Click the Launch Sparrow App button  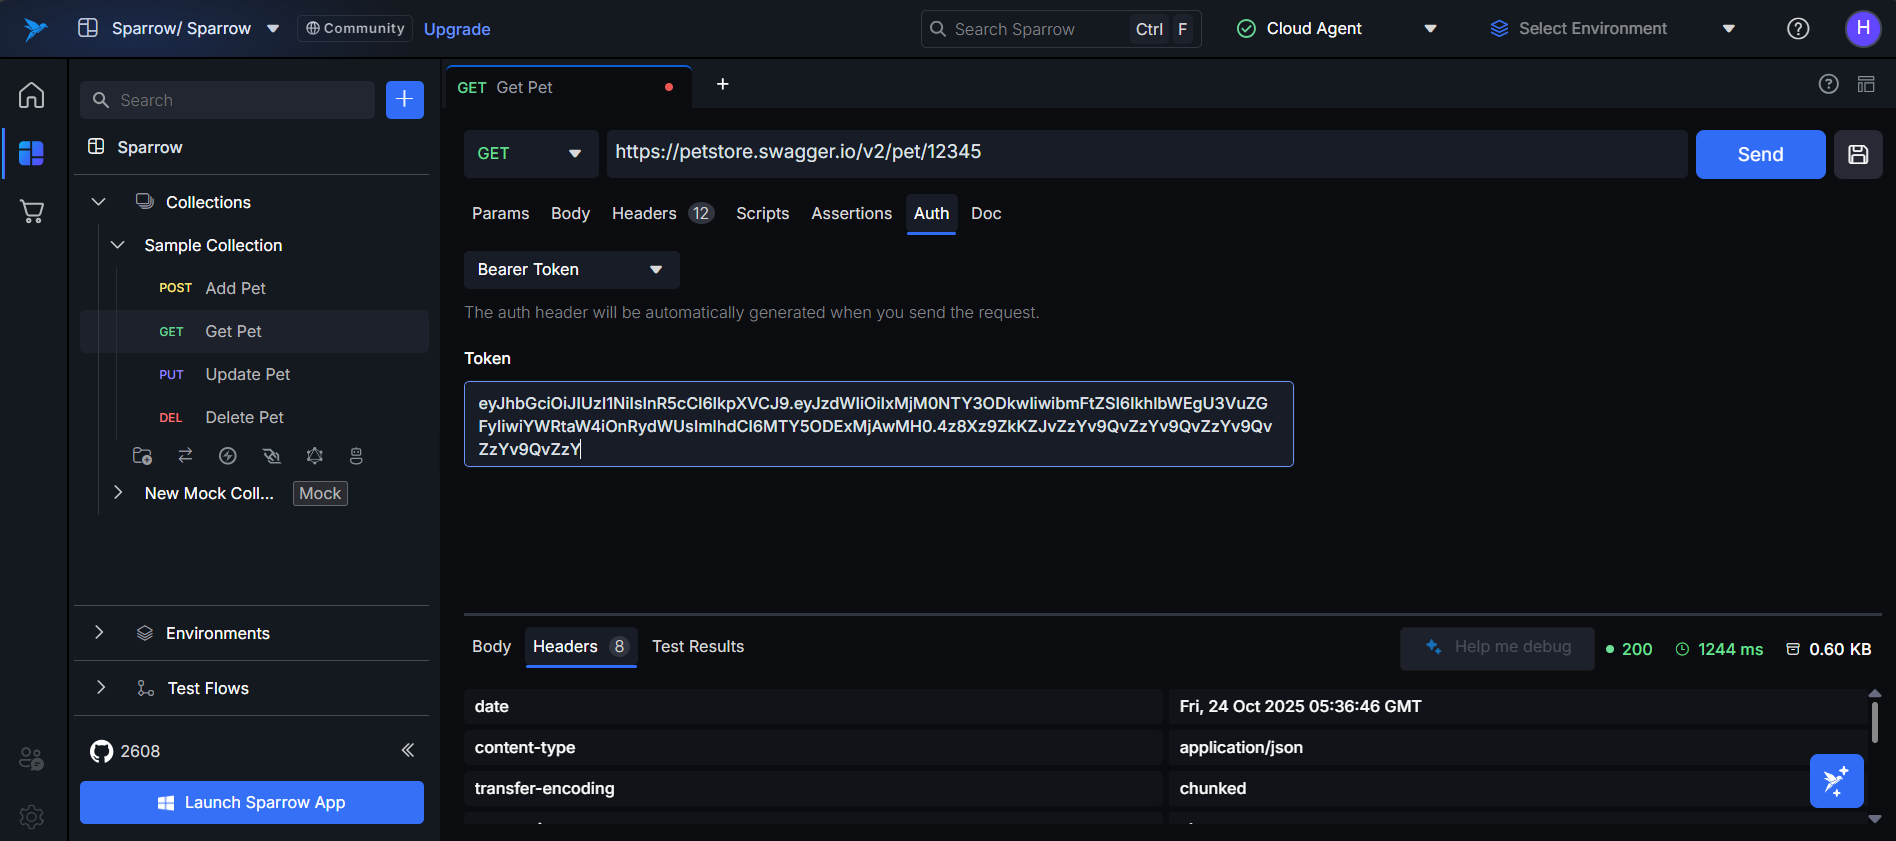pos(252,802)
